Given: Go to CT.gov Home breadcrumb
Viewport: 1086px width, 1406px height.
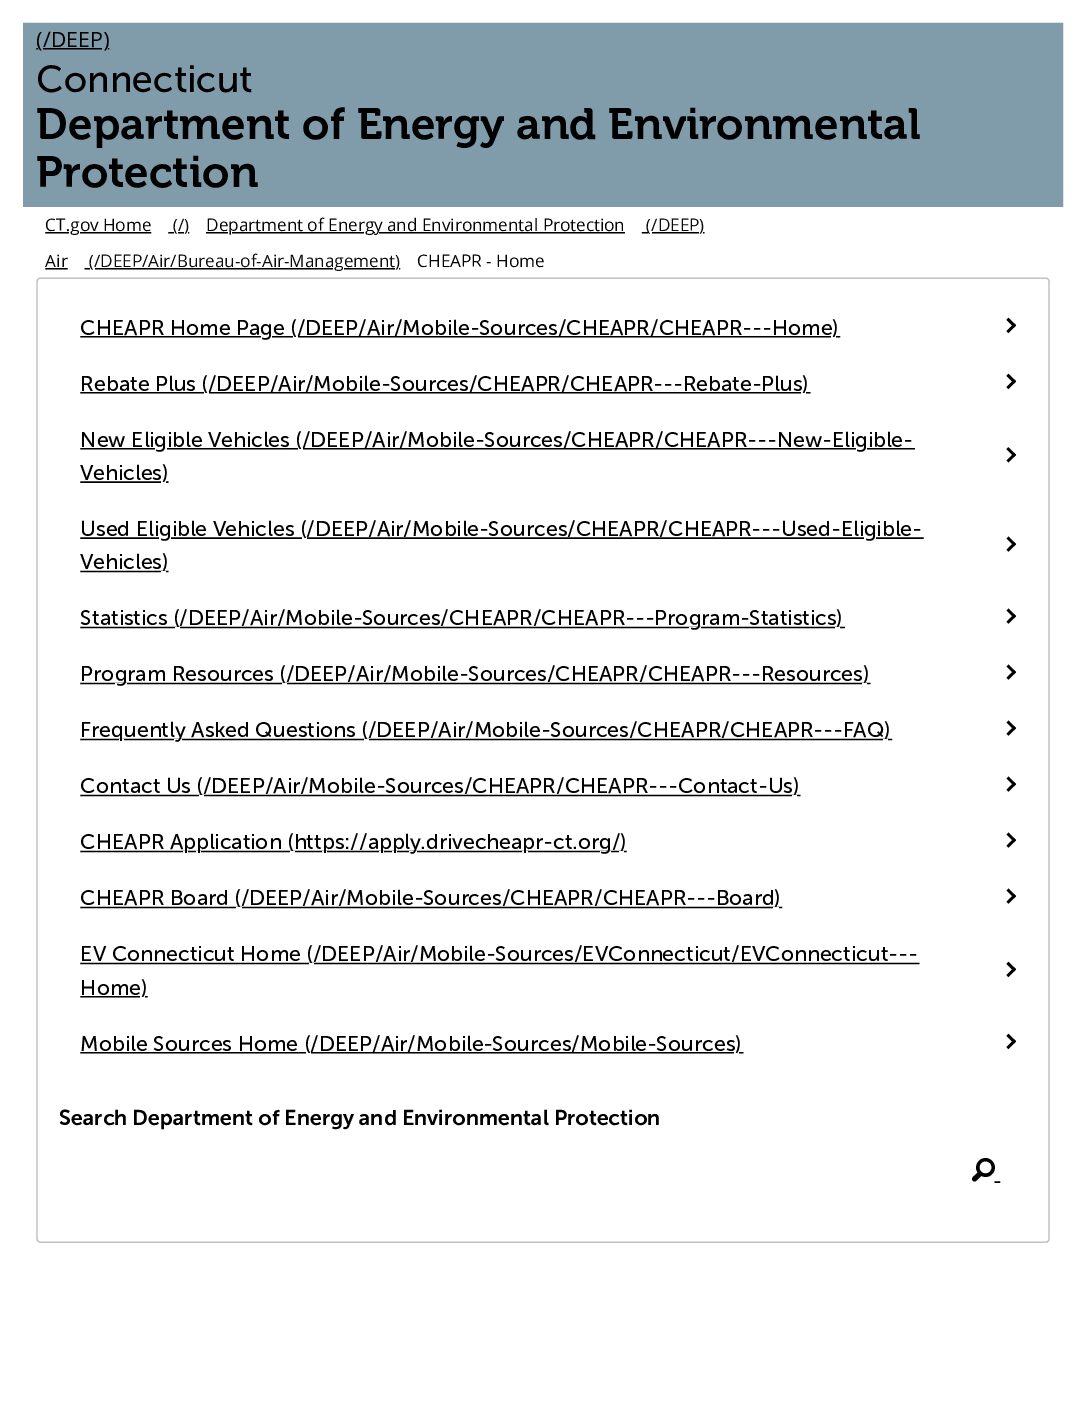Looking at the screenshot, I should 98,225.
